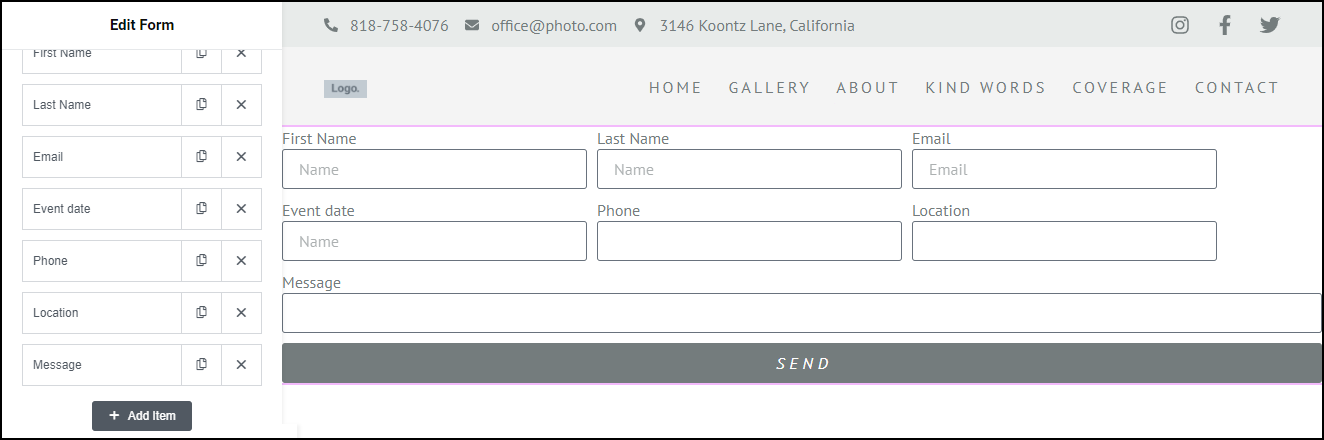Go to the GALLERY menu item
The width and height of the screenshot is (1324, 440).
(769, 88)
